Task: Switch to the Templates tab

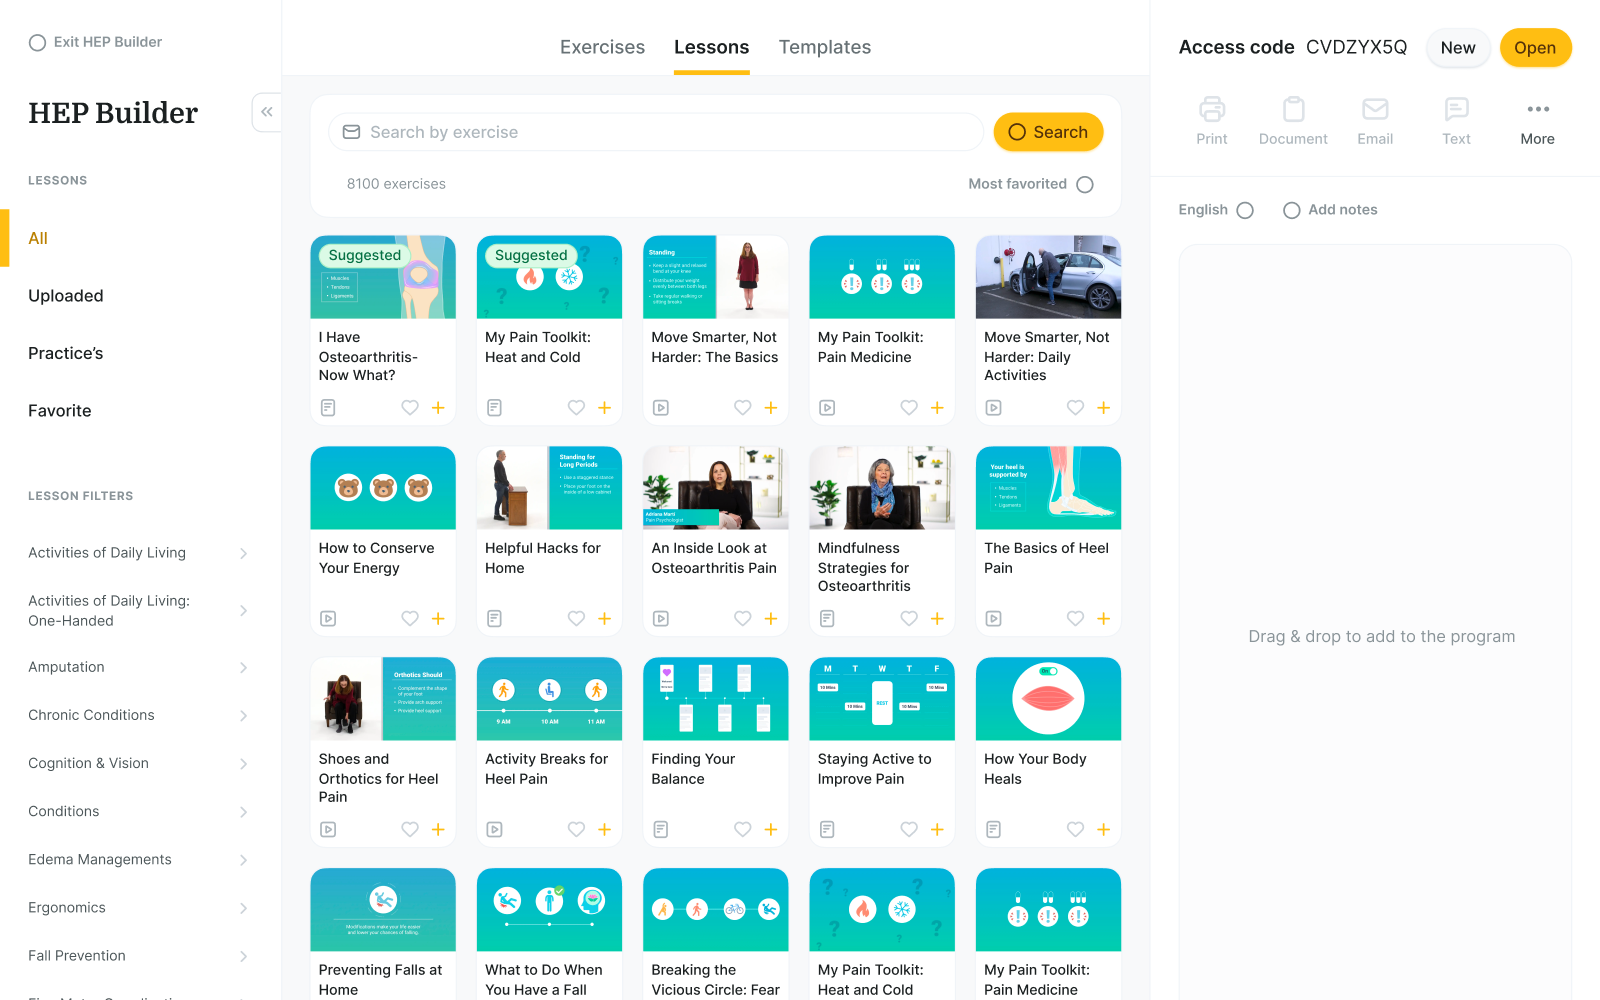Action: click(x=825, y=47)
